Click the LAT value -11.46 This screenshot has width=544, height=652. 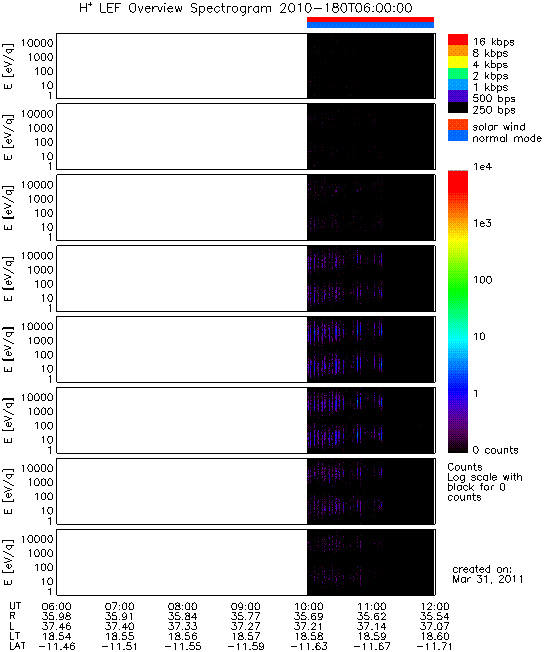57,647
